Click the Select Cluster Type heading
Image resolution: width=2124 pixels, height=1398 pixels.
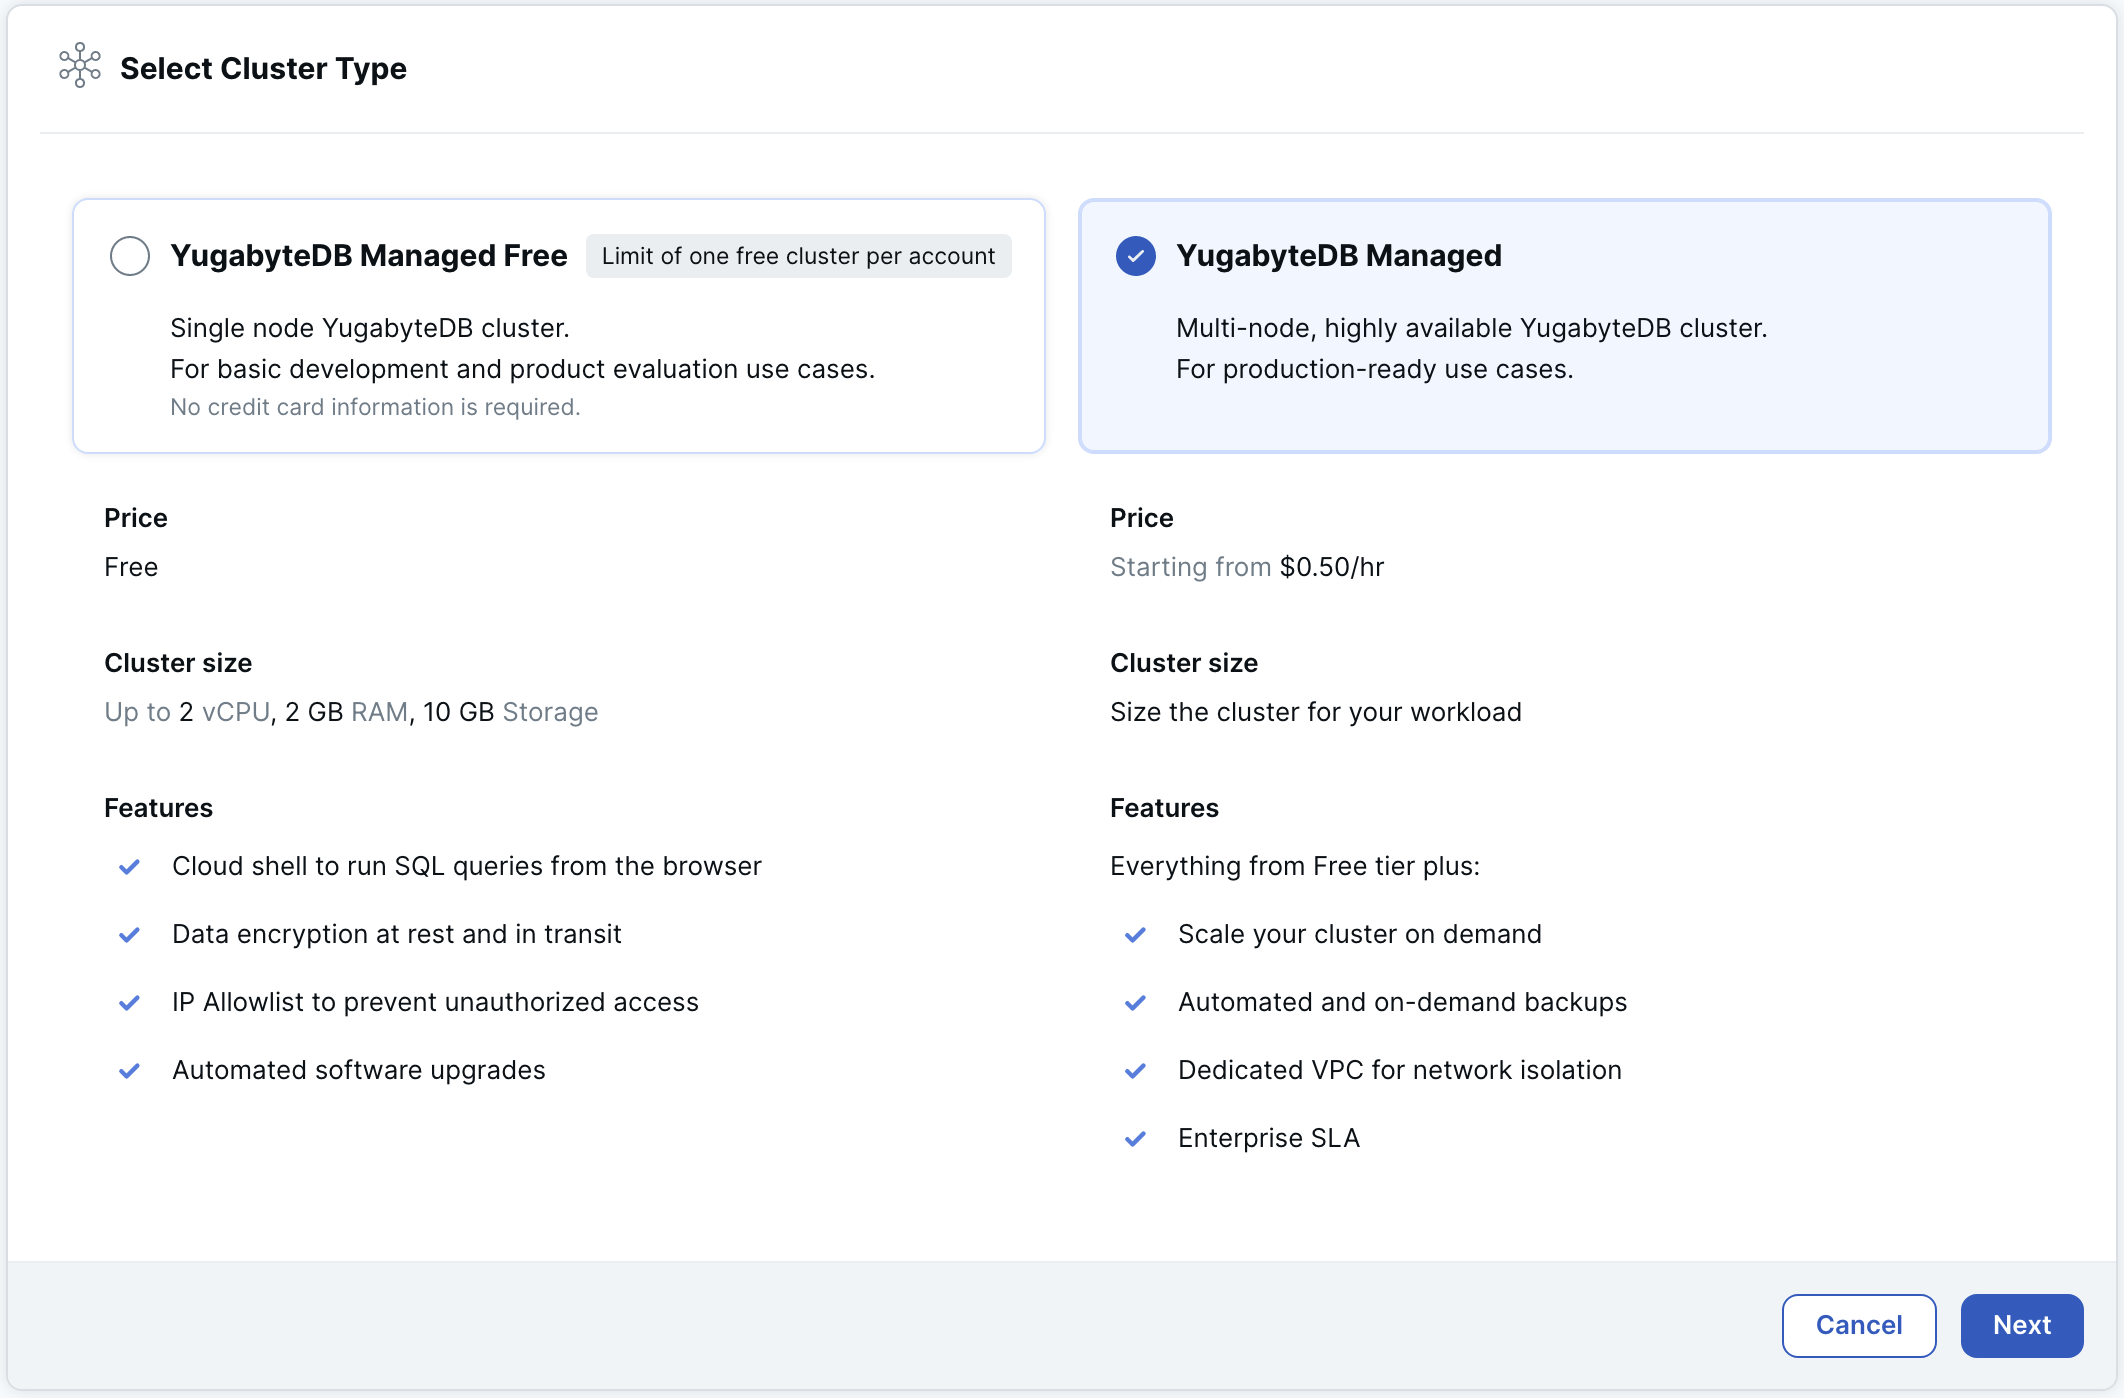click(x=263, y=68)
